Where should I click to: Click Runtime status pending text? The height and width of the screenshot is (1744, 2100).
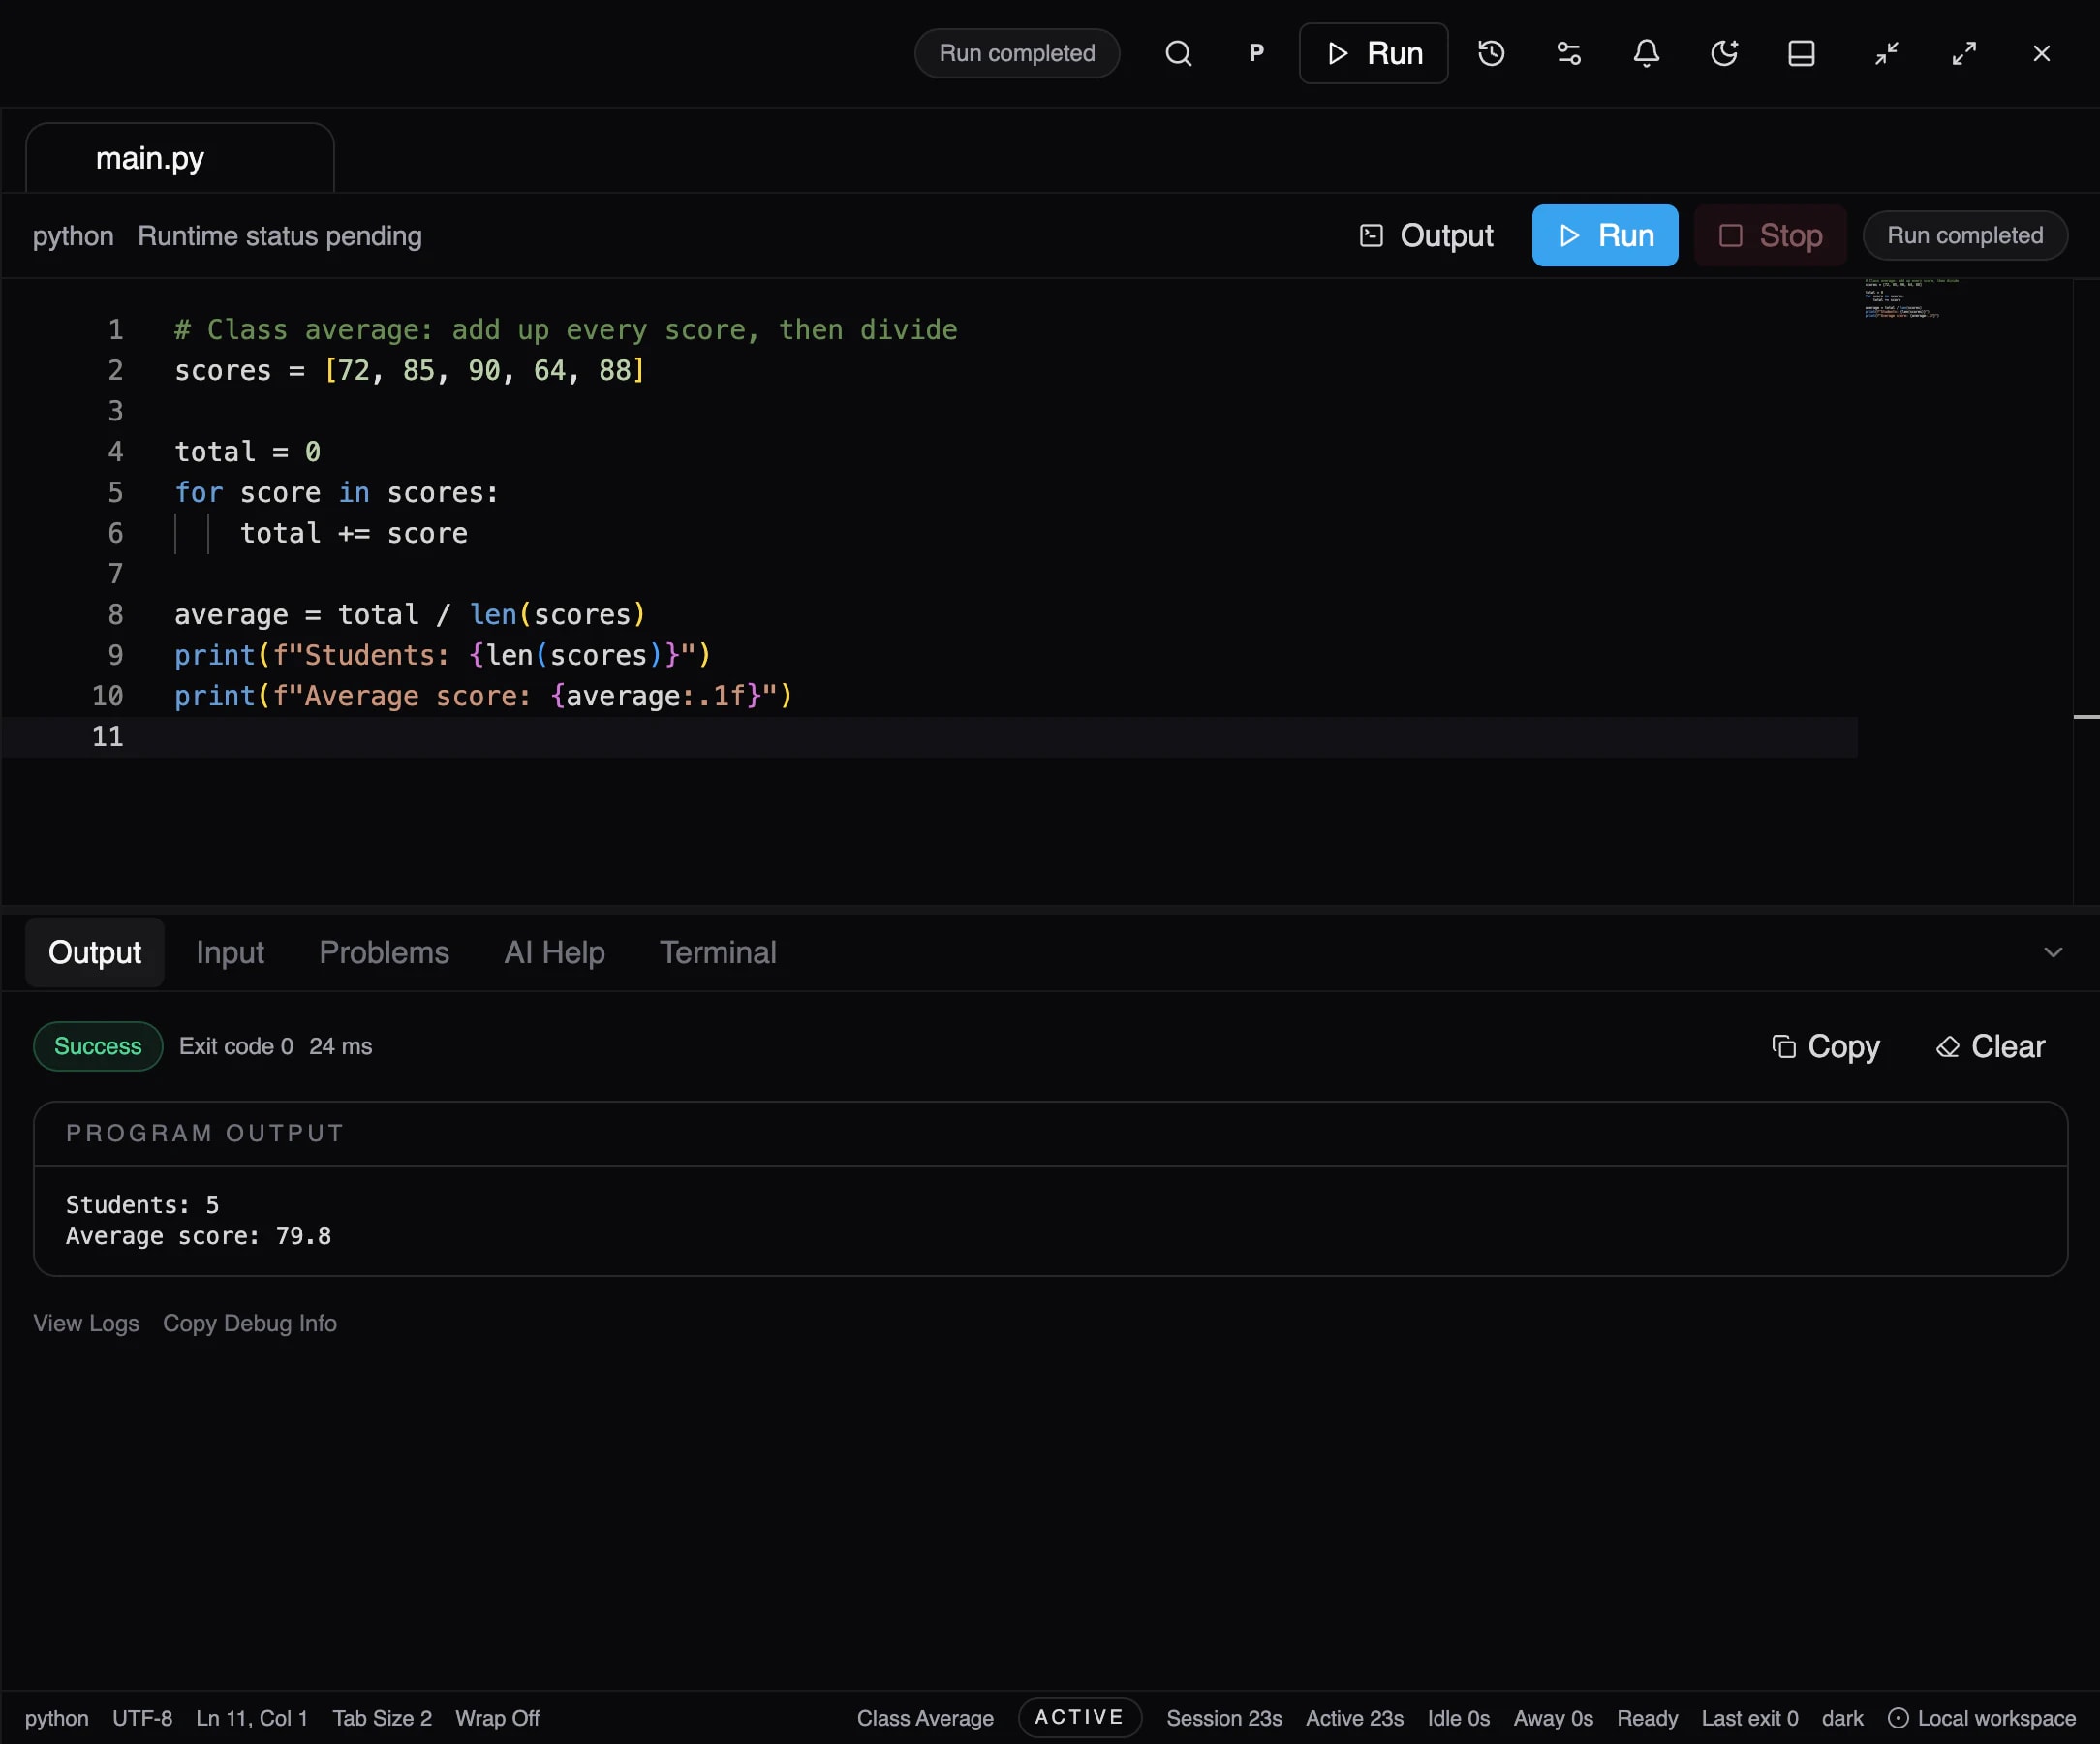point(280,236)
